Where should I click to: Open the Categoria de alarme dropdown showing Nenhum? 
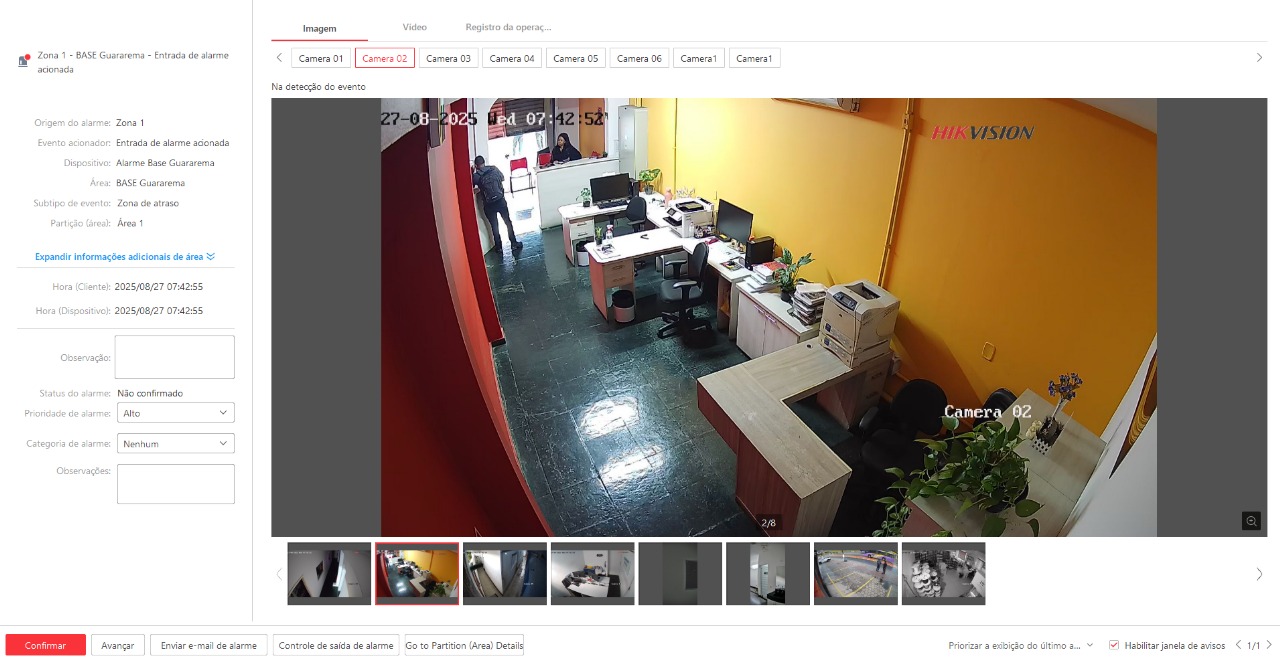pyautogui.click(x=176, y=443)
